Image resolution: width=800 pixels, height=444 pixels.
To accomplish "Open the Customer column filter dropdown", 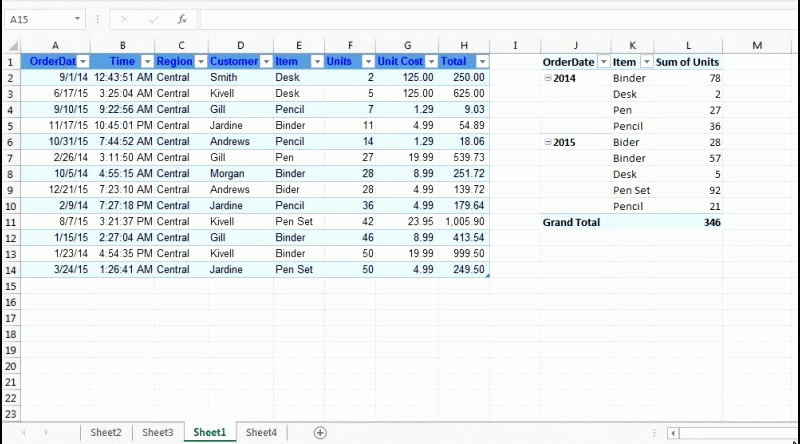I will (266, 62).
